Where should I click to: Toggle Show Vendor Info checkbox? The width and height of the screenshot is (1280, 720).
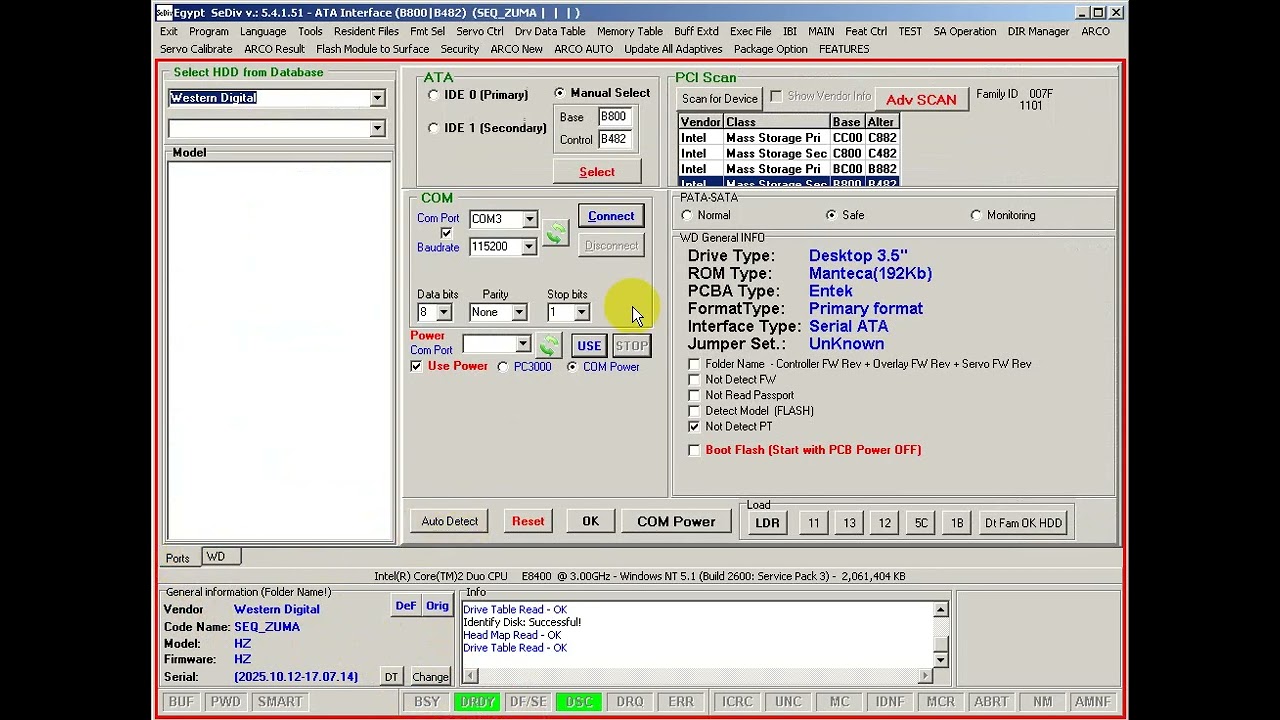pos(777,96)
